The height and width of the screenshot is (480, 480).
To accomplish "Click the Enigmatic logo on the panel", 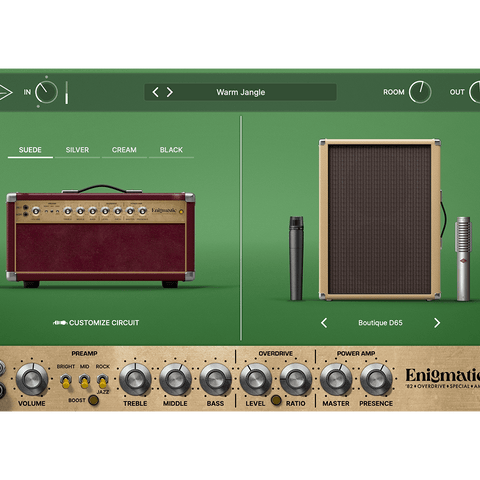I will tap(443, 378).
